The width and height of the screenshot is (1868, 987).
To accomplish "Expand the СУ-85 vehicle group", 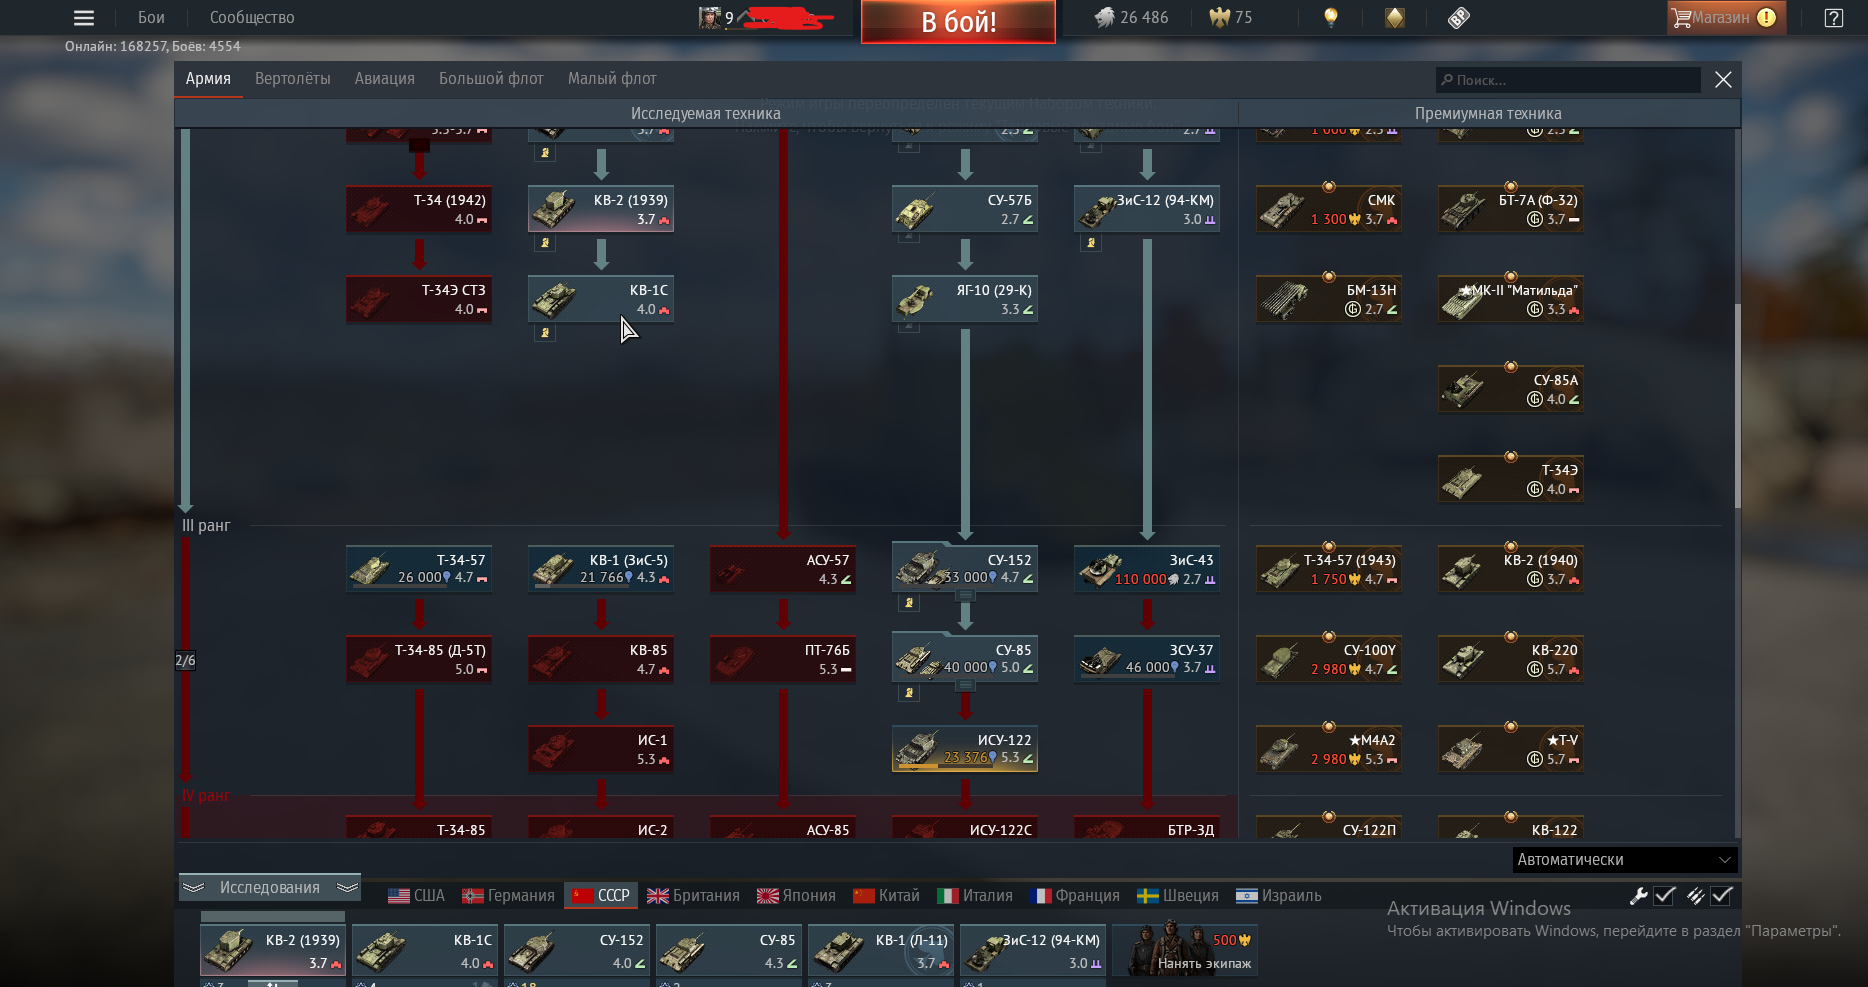I will click(965, 686).
